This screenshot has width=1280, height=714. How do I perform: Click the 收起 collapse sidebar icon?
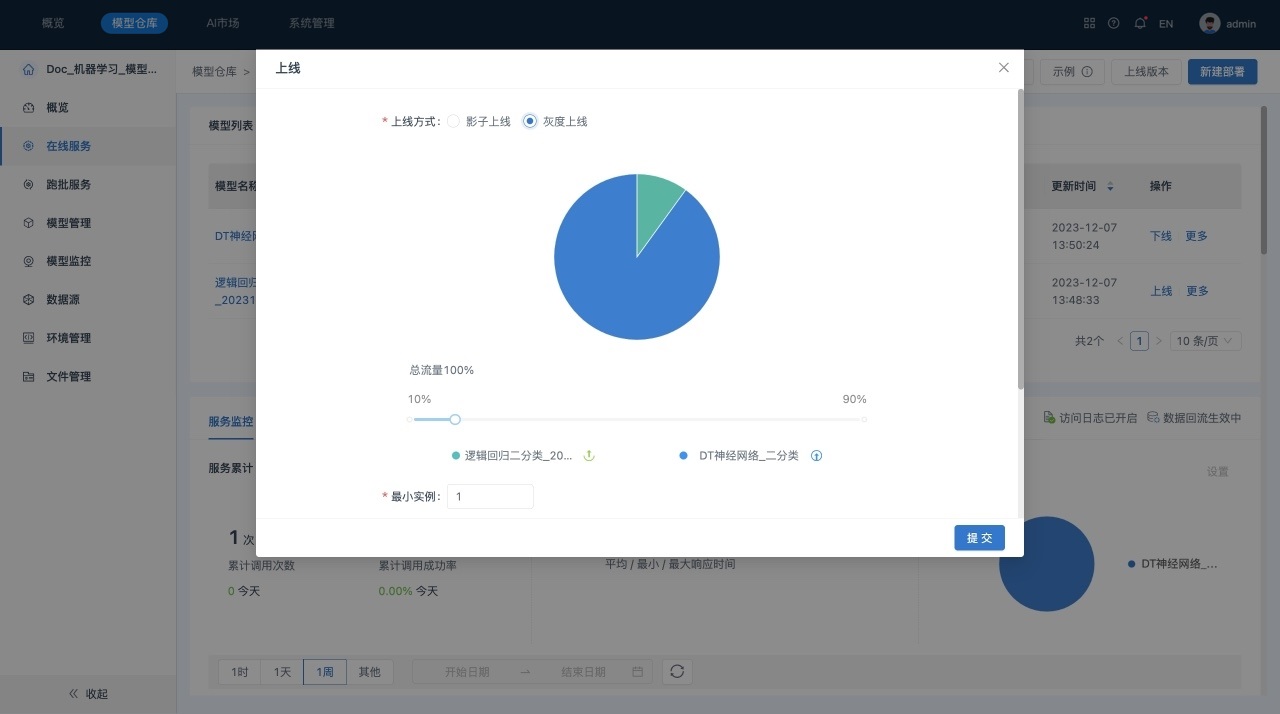click(x=73, y=694)
